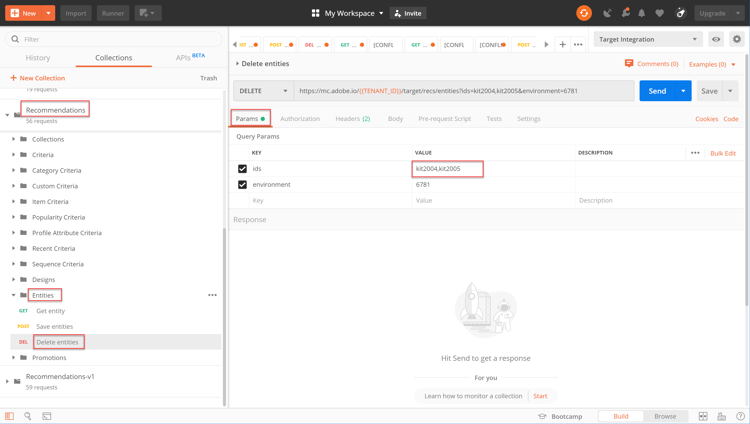Select the Save entities request
The image size is (750, 424).
pos(55,326)
